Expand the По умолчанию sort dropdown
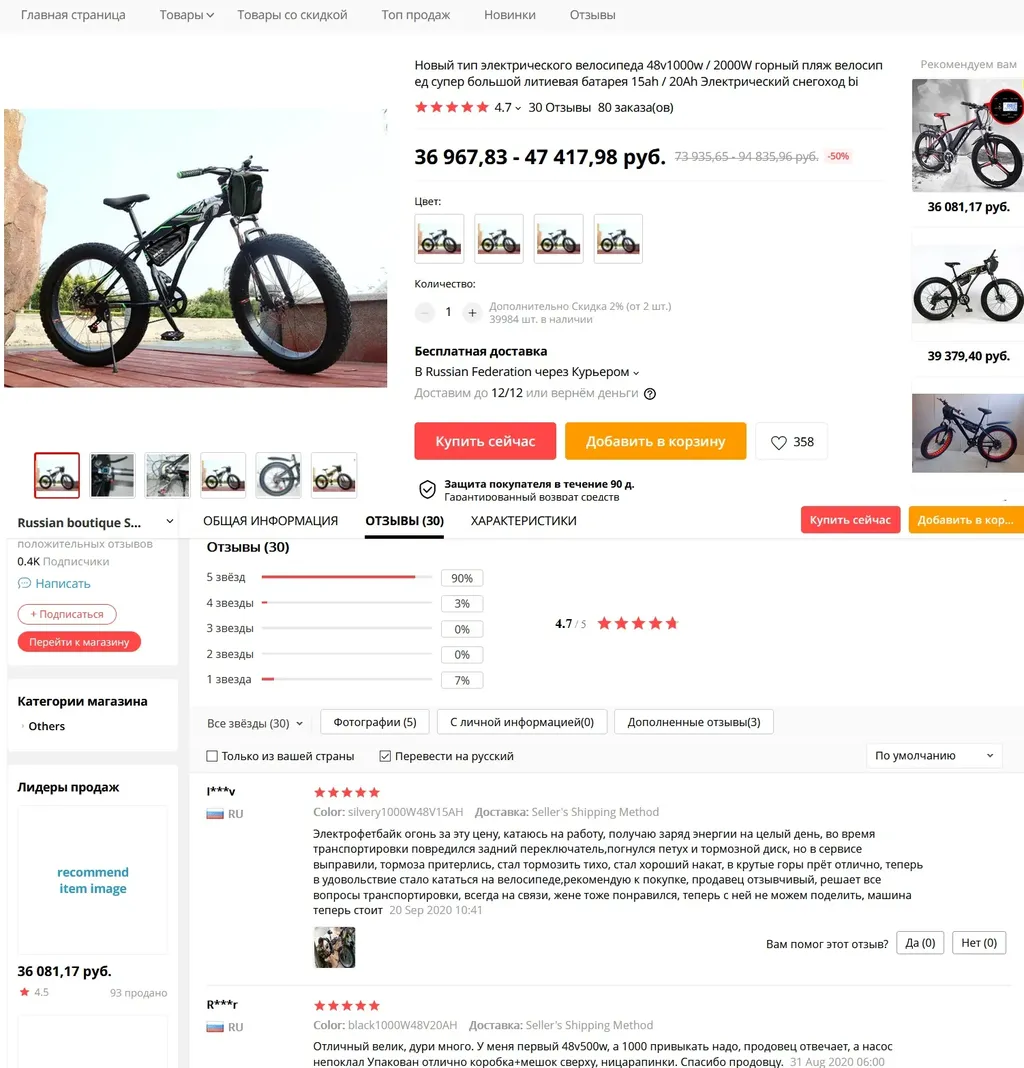 click(x=934, y=755)
